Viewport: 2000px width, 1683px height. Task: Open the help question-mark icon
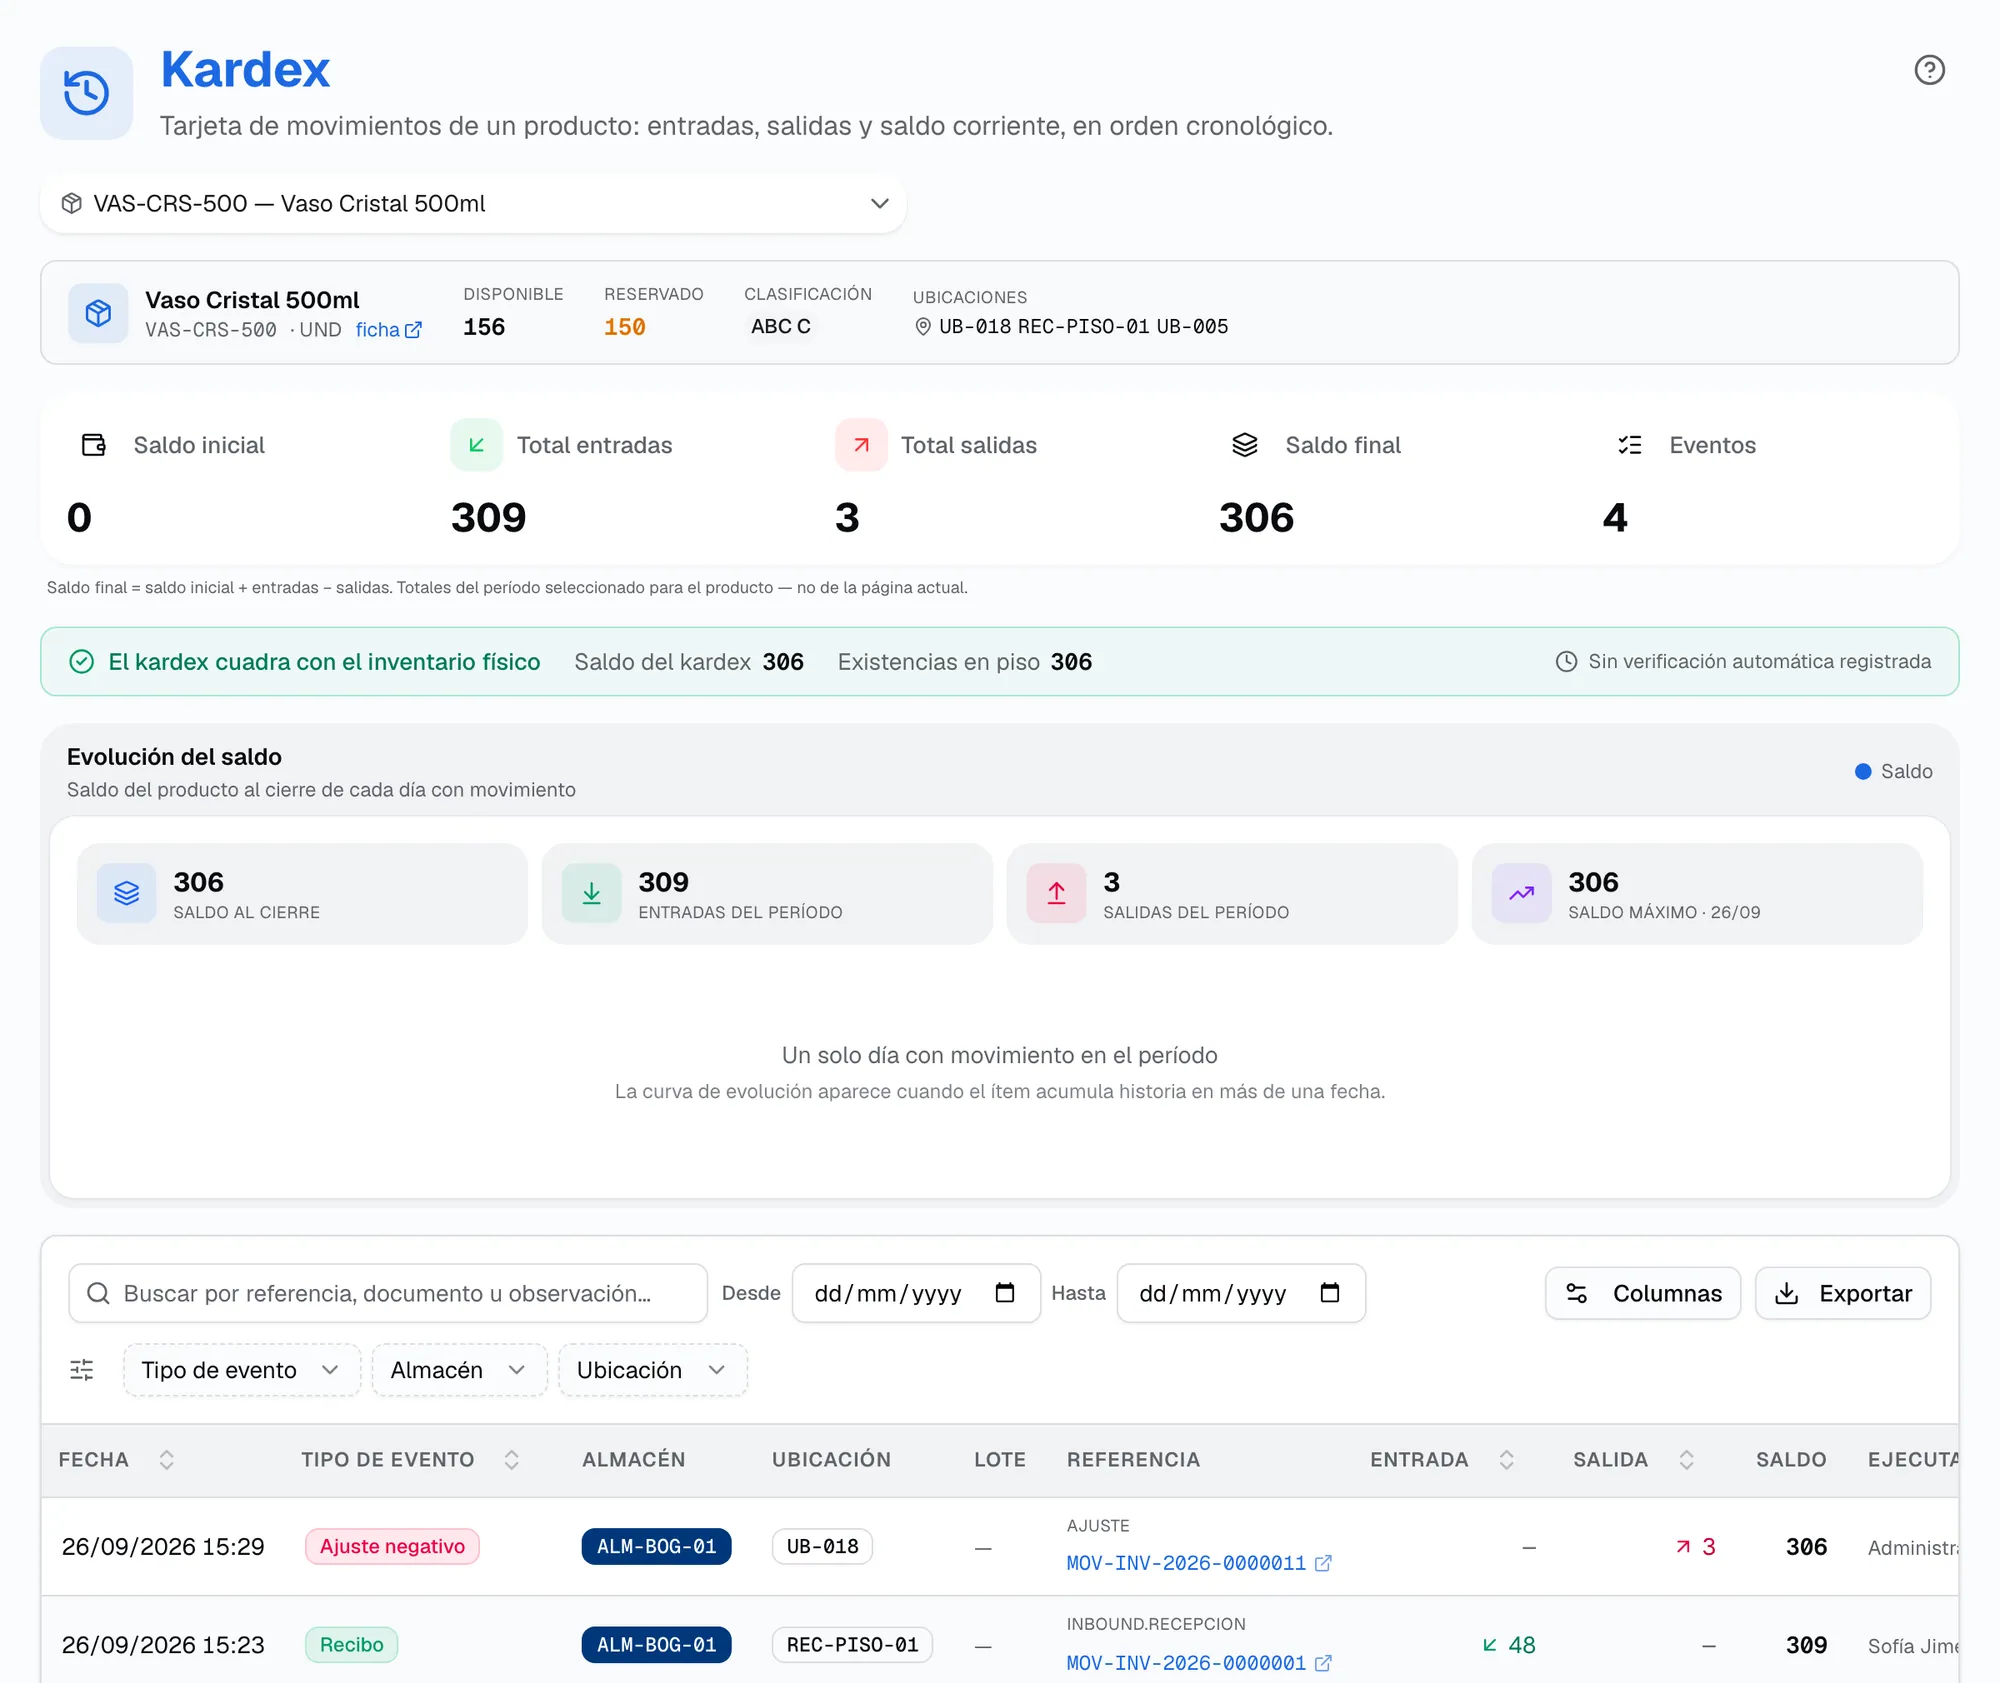click(1929, 70)
